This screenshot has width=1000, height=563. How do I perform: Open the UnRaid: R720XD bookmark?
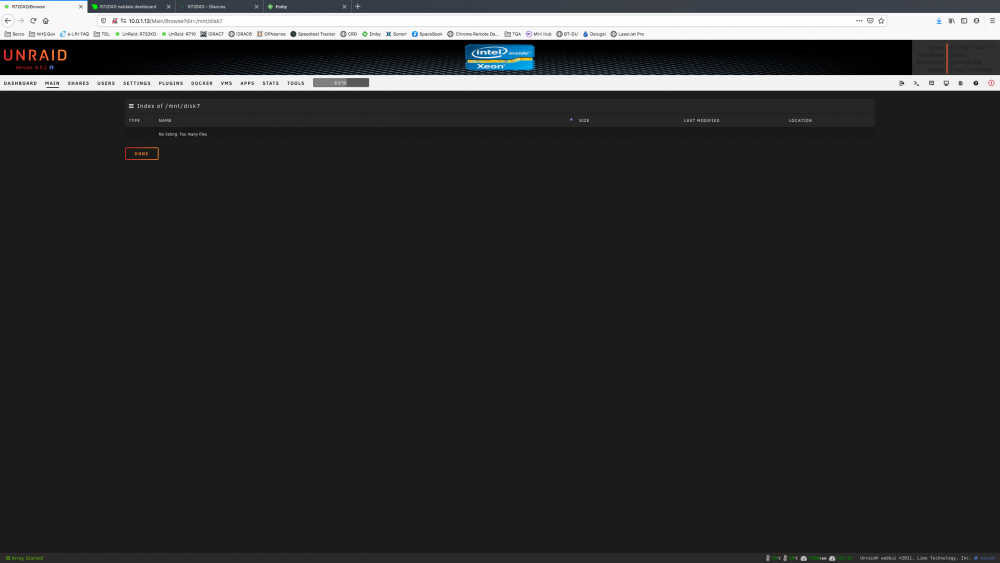[135, 34]
